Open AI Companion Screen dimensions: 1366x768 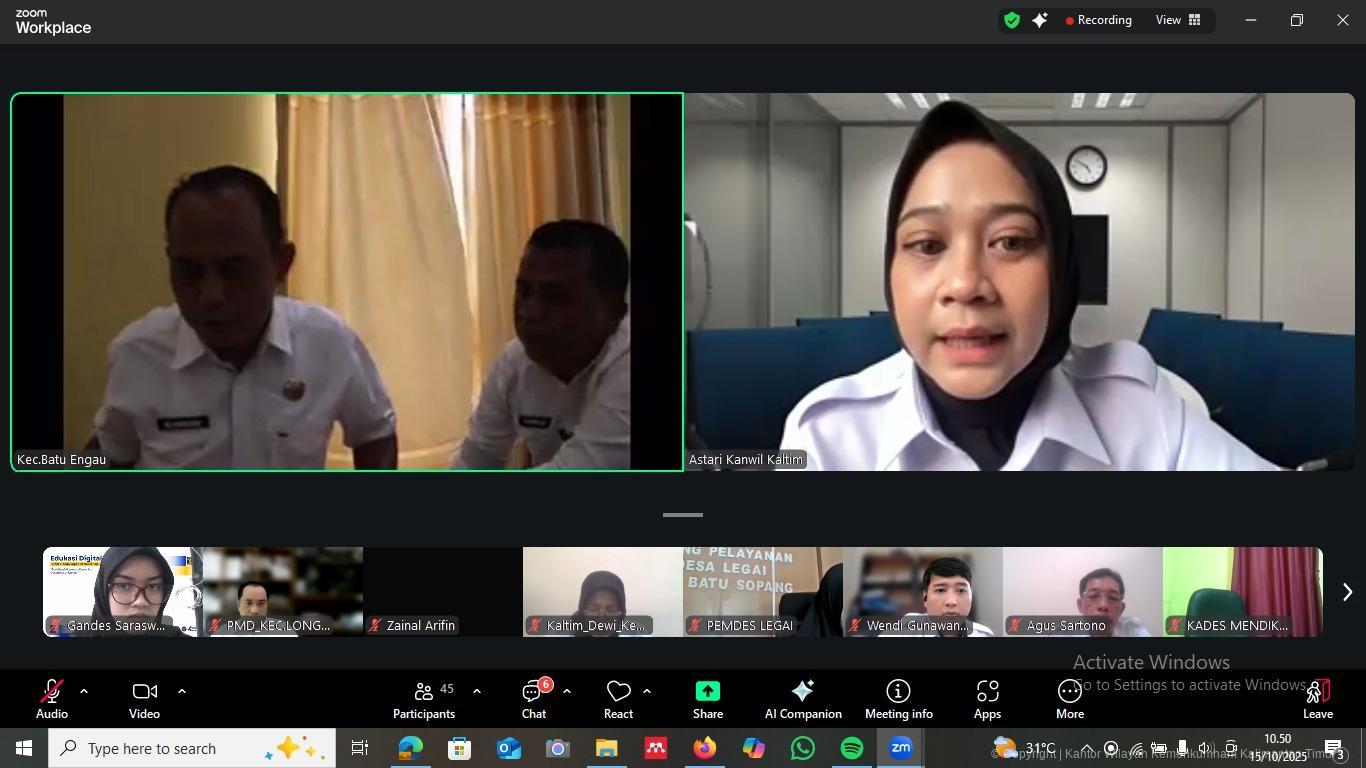[x=802, y=699]
